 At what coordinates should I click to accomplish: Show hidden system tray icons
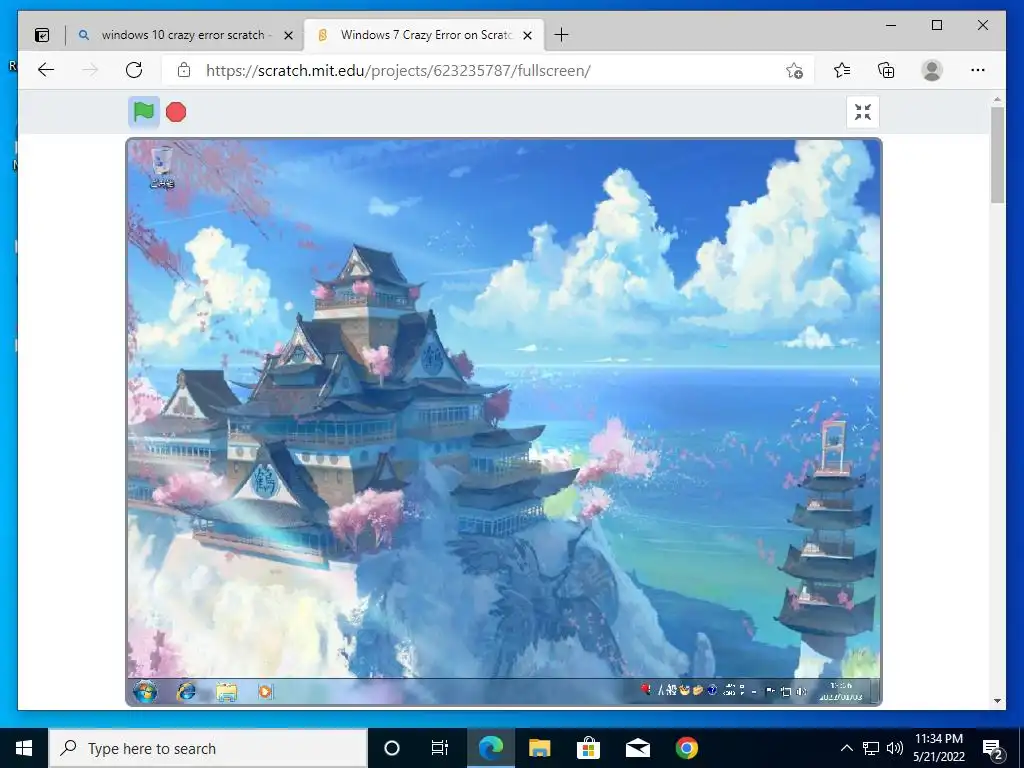[x=846, y=748]
